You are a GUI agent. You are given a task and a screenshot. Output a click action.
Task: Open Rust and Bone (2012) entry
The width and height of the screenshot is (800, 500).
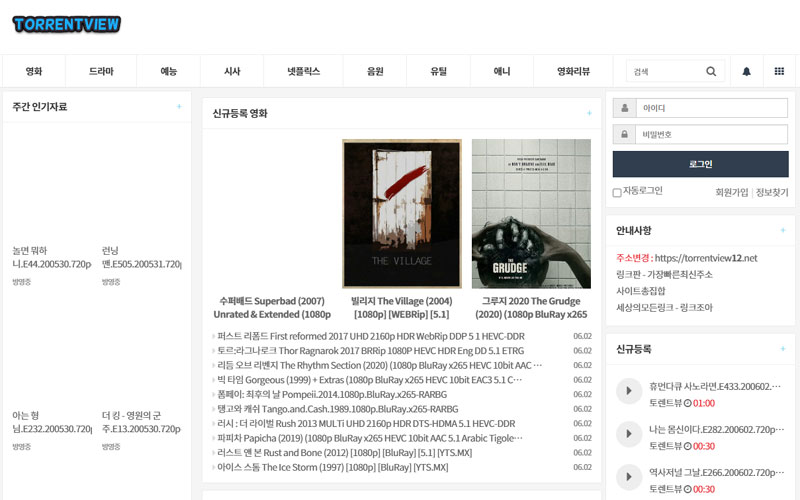tap(344, 453)
